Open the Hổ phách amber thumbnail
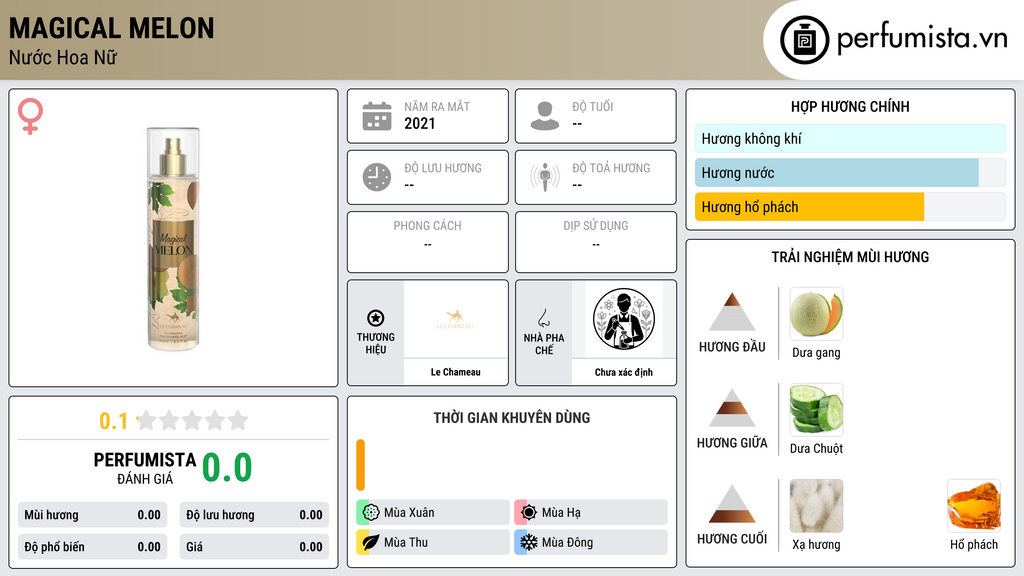 pyautogui.click(x=974, y=505)
